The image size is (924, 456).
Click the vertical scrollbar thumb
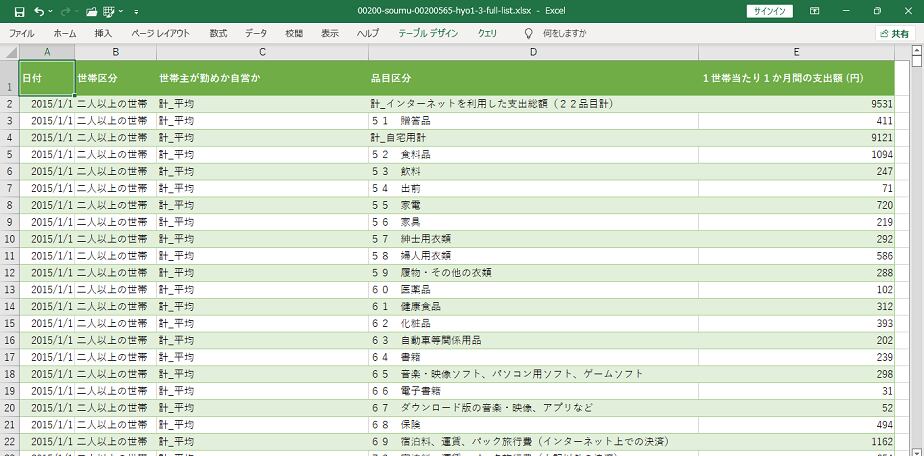[x=916, y=61]
